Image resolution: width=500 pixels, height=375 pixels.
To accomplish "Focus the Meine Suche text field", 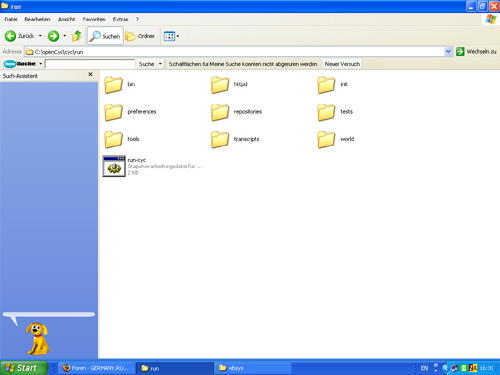I will pos(90,64).
